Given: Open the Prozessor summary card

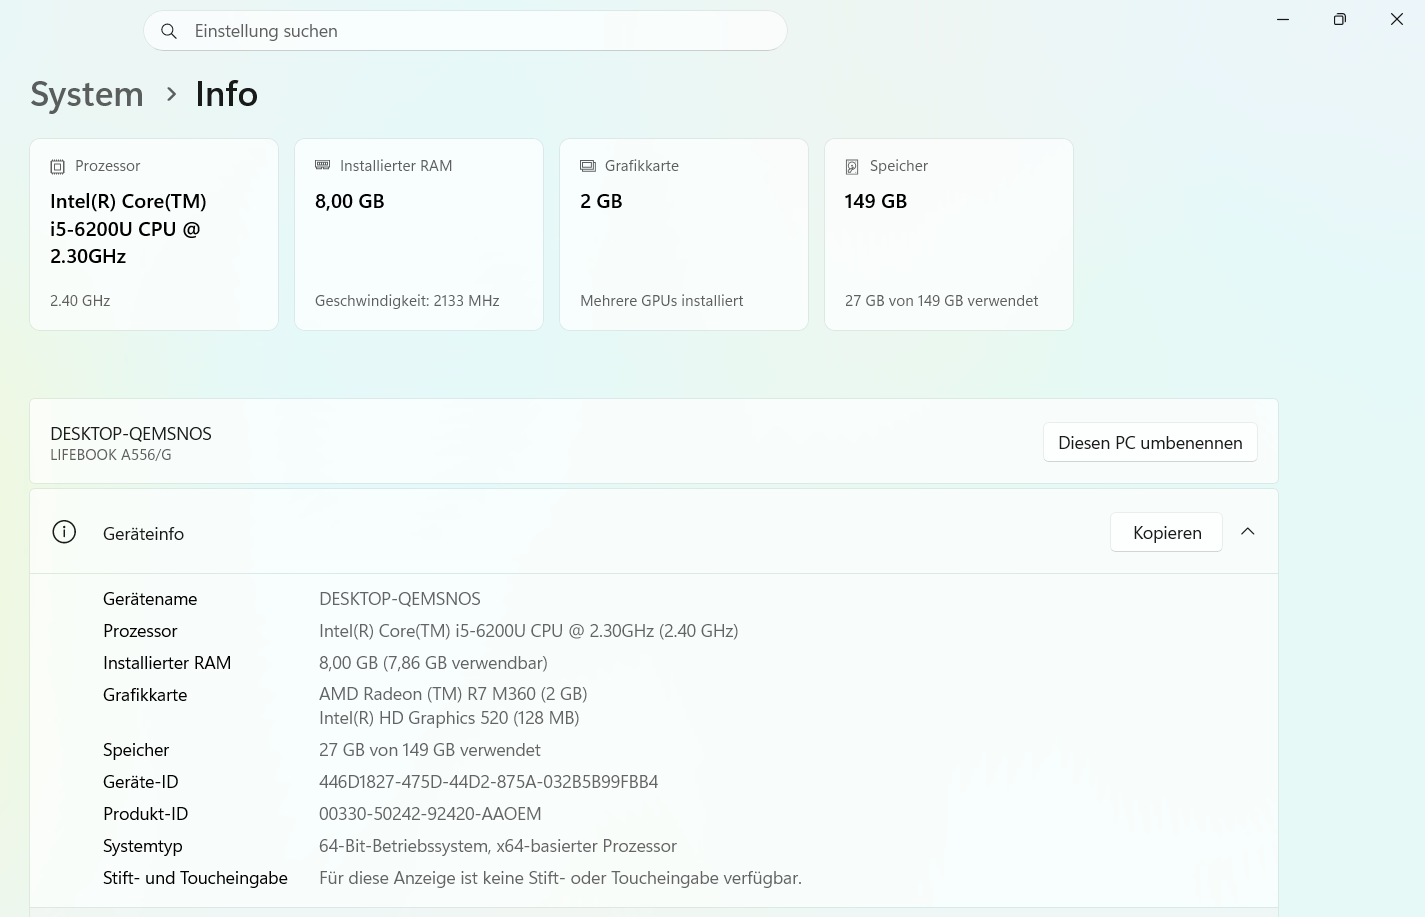Looking at the screenshot, I should click(154, 234).
